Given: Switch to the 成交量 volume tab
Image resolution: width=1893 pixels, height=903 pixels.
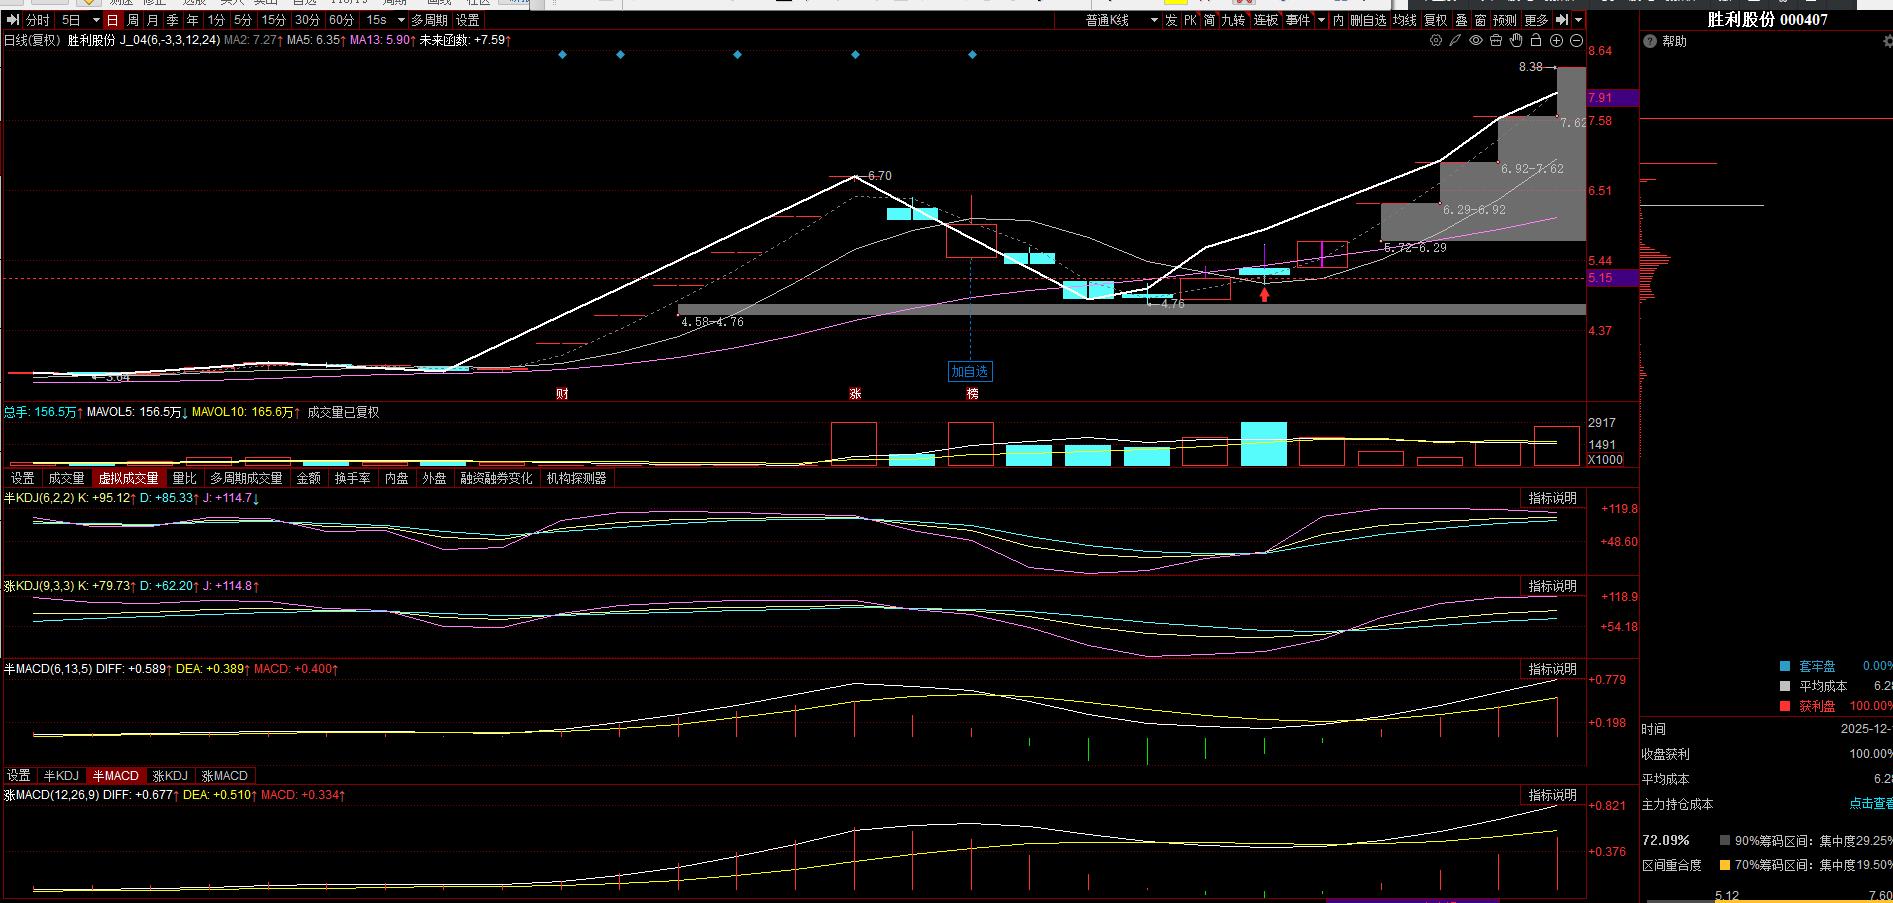Looking at the screenshot, I should pos(67,478).
